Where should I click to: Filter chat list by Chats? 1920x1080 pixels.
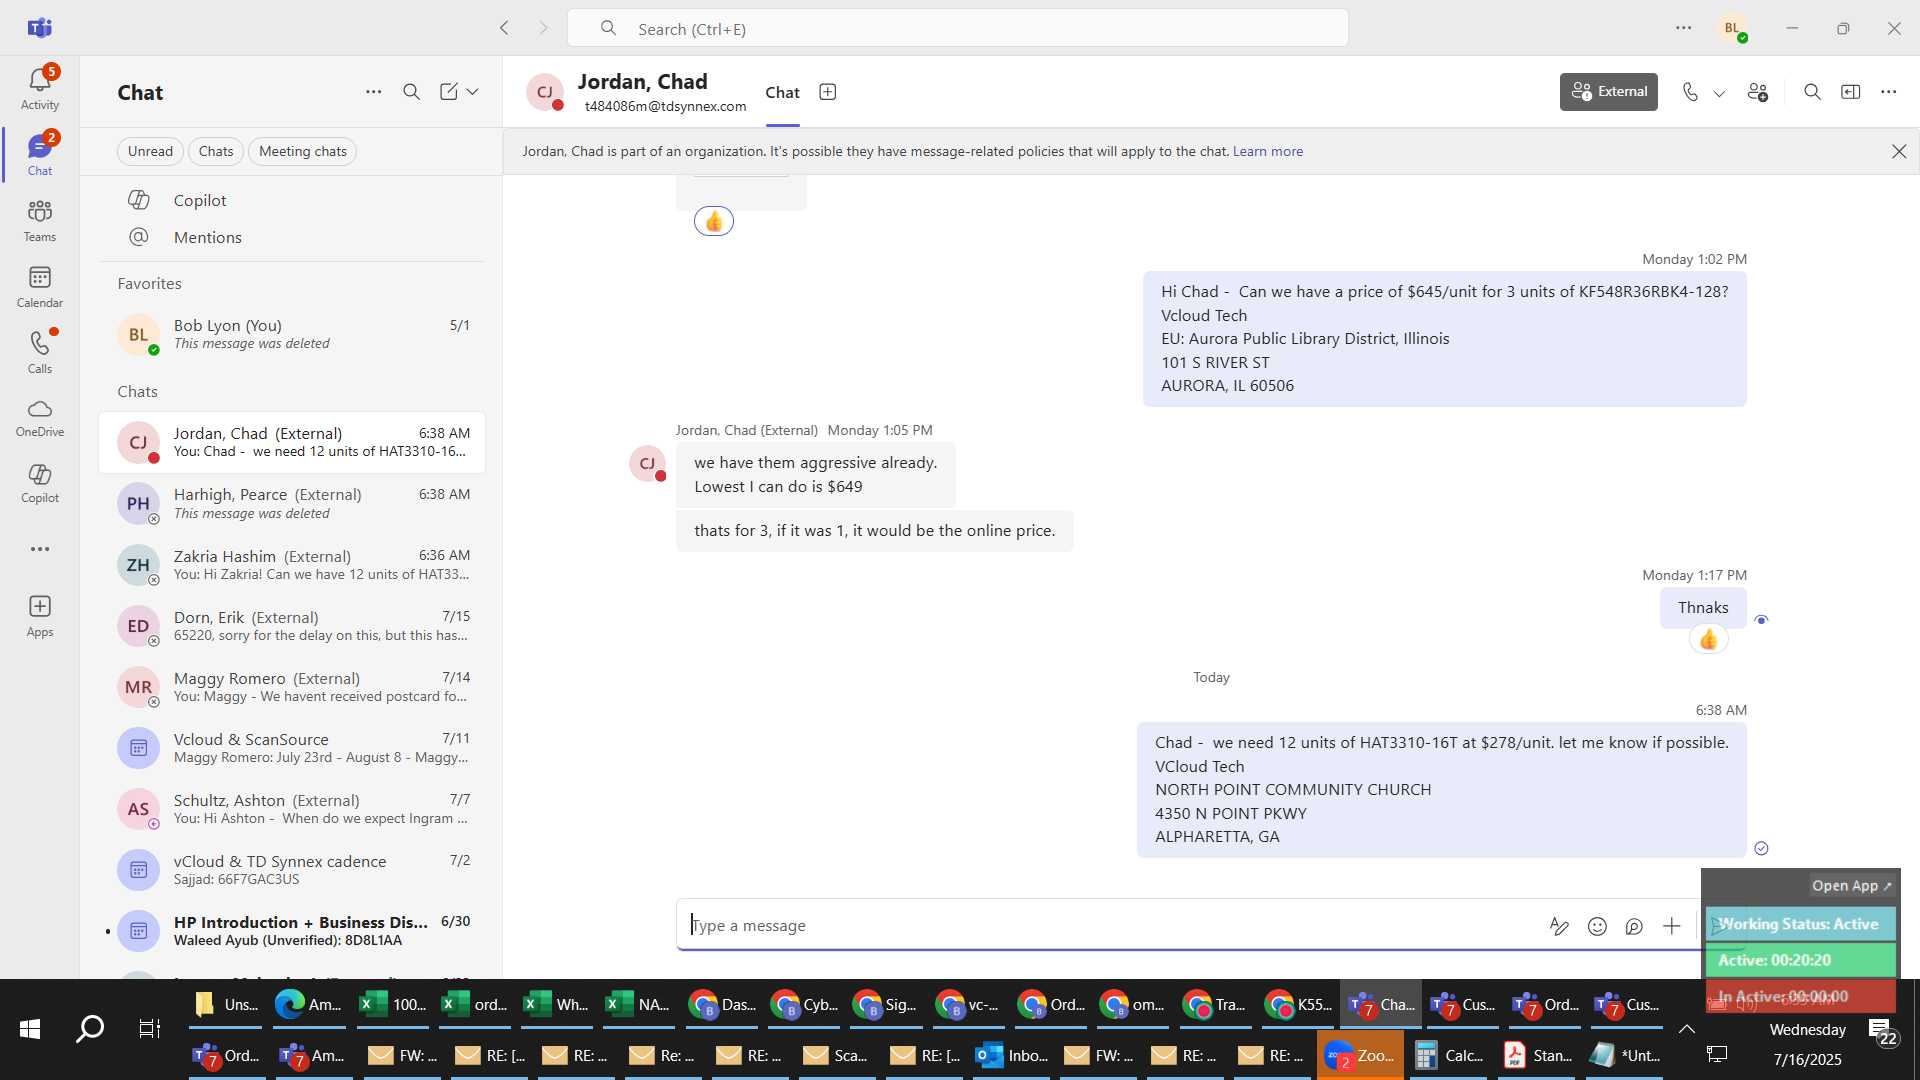[216, 151]
